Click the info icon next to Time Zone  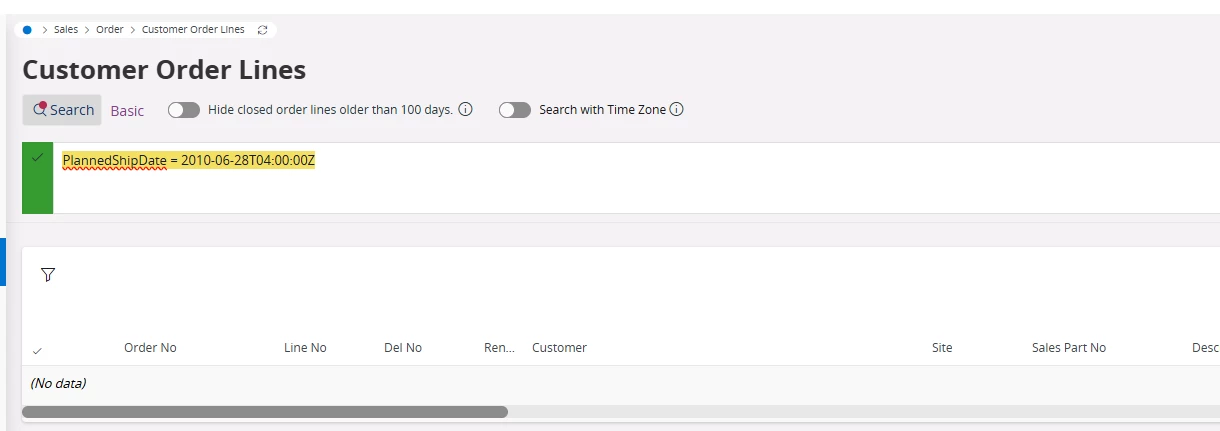coord(676,110)
